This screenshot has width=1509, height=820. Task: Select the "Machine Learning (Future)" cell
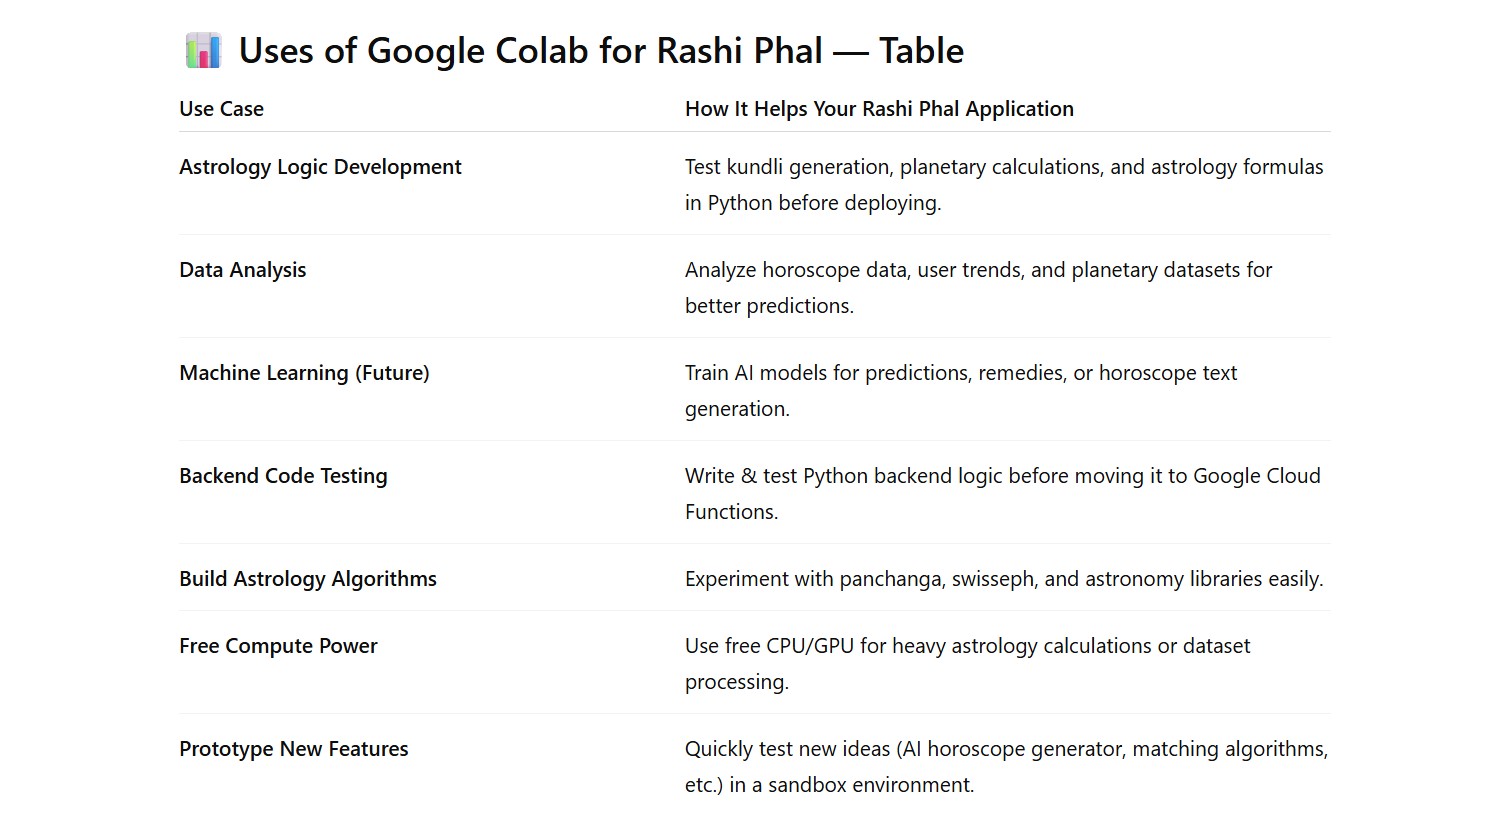(304, 373)
